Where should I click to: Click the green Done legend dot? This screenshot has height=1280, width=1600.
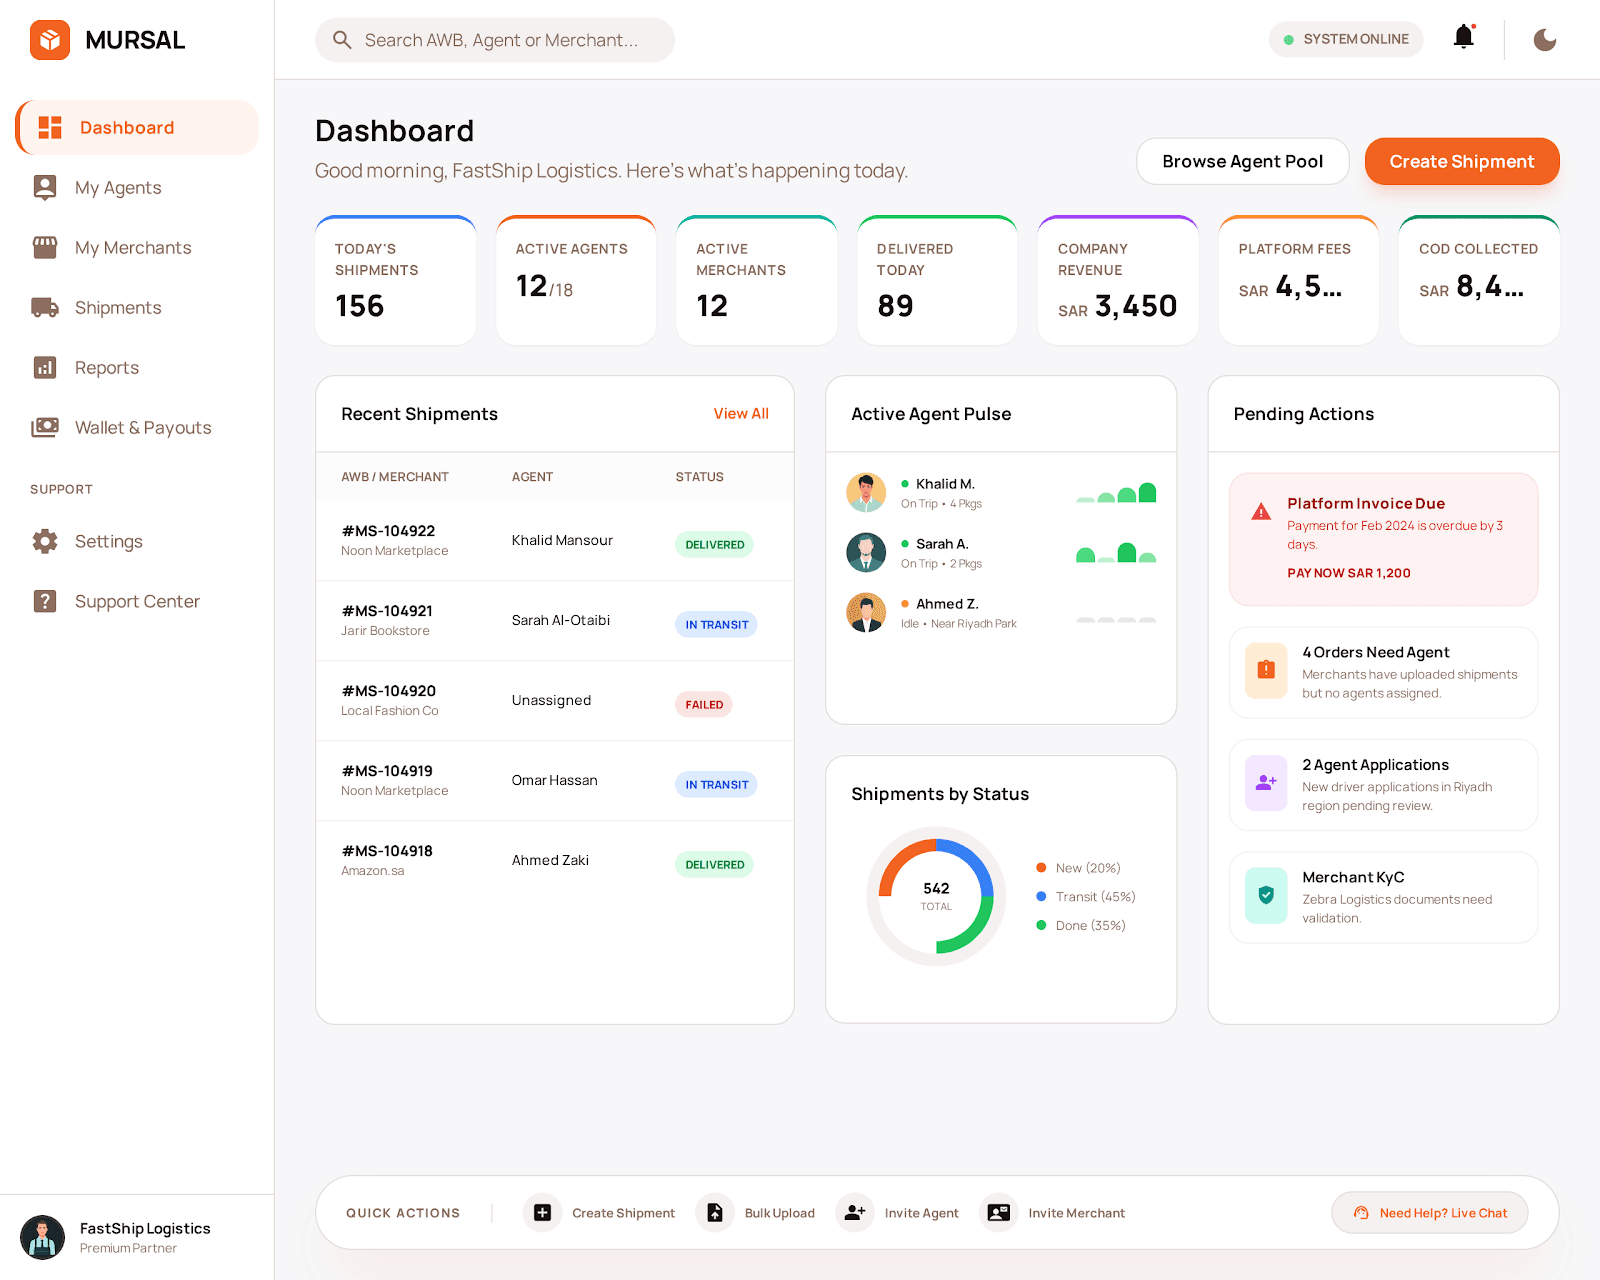coord(1042,926)
